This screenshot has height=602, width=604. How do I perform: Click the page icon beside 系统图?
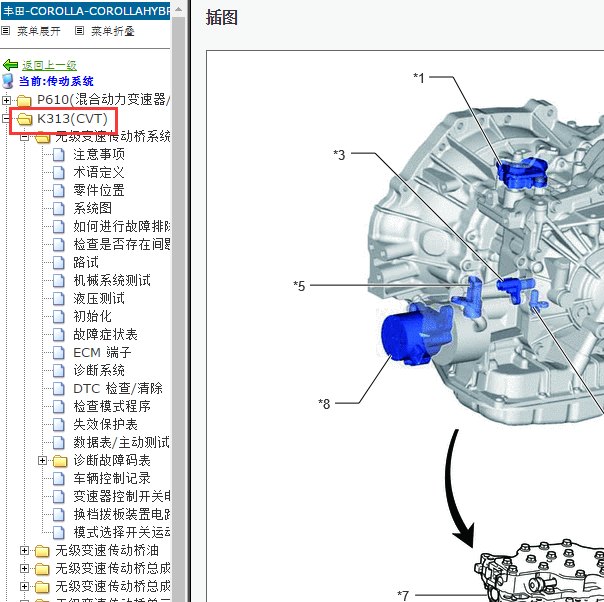[58, 208]
